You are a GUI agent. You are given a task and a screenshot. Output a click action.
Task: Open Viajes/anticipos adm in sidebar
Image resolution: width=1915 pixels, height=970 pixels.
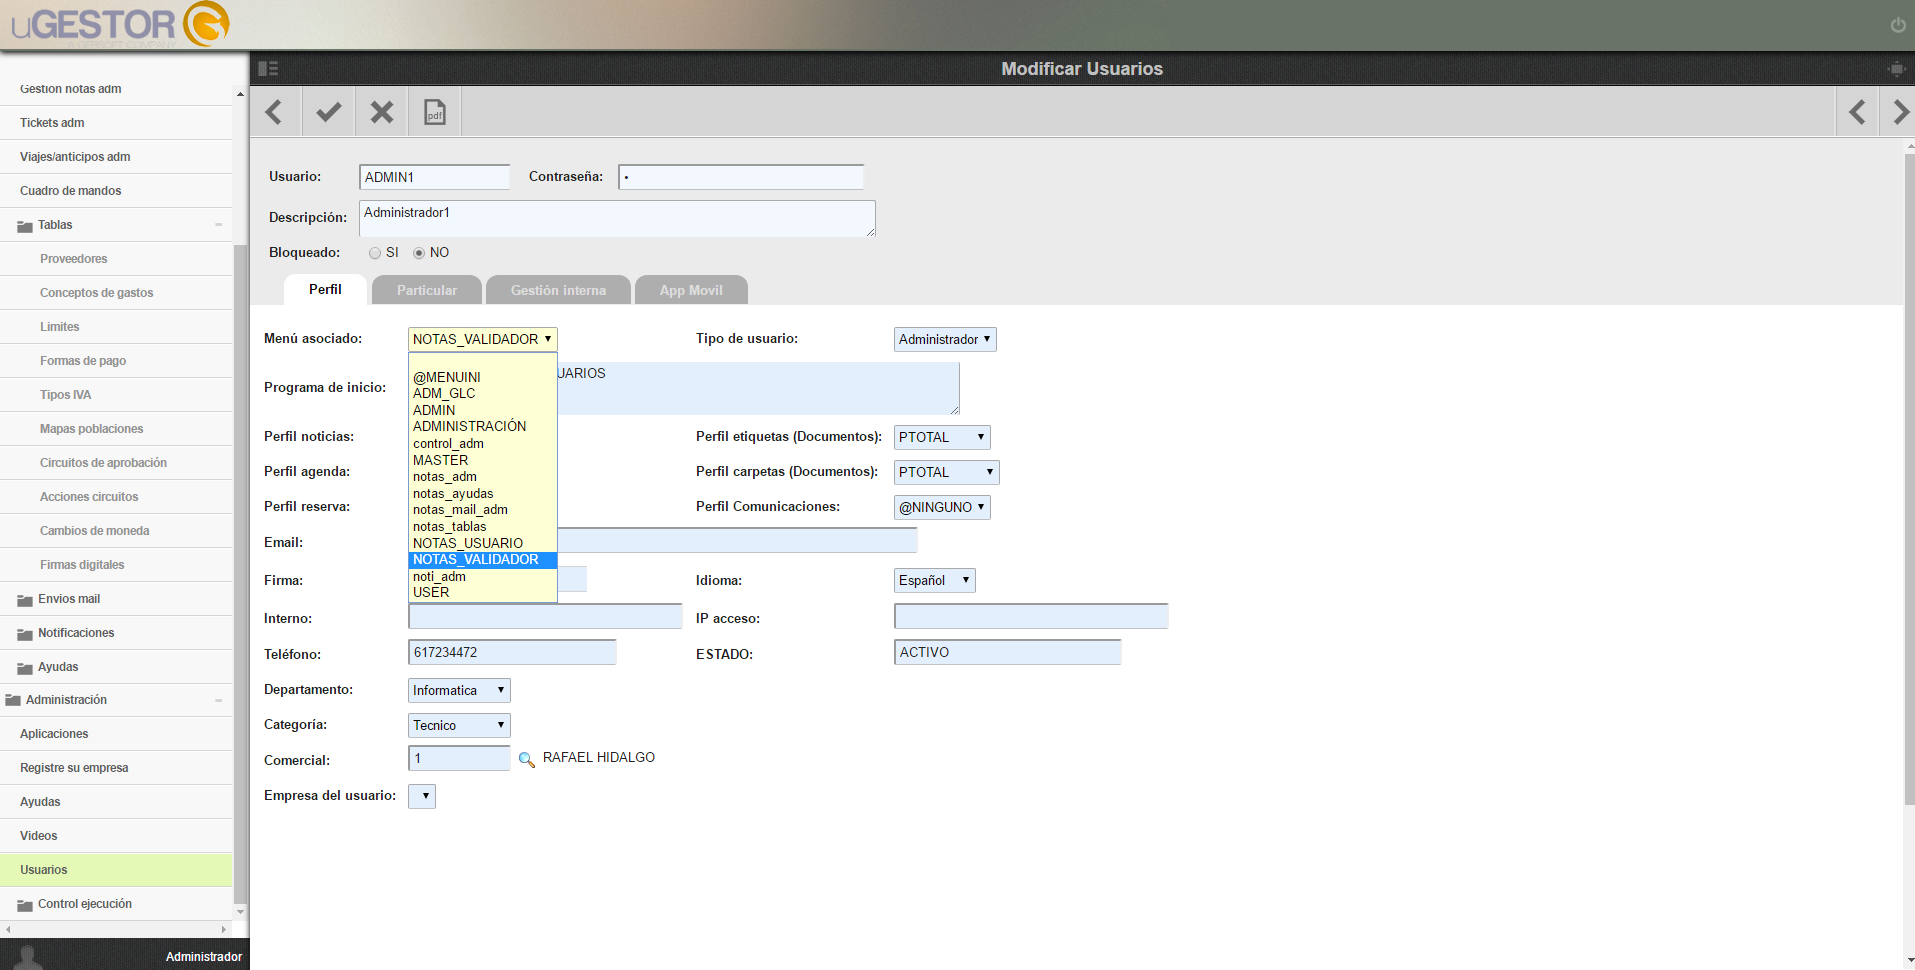point(116,157)
